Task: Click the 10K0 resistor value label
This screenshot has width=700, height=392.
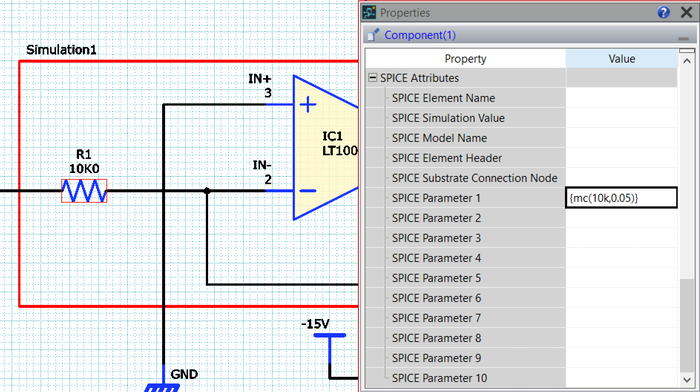Action: pyautogui.click(x=84, y=169)
